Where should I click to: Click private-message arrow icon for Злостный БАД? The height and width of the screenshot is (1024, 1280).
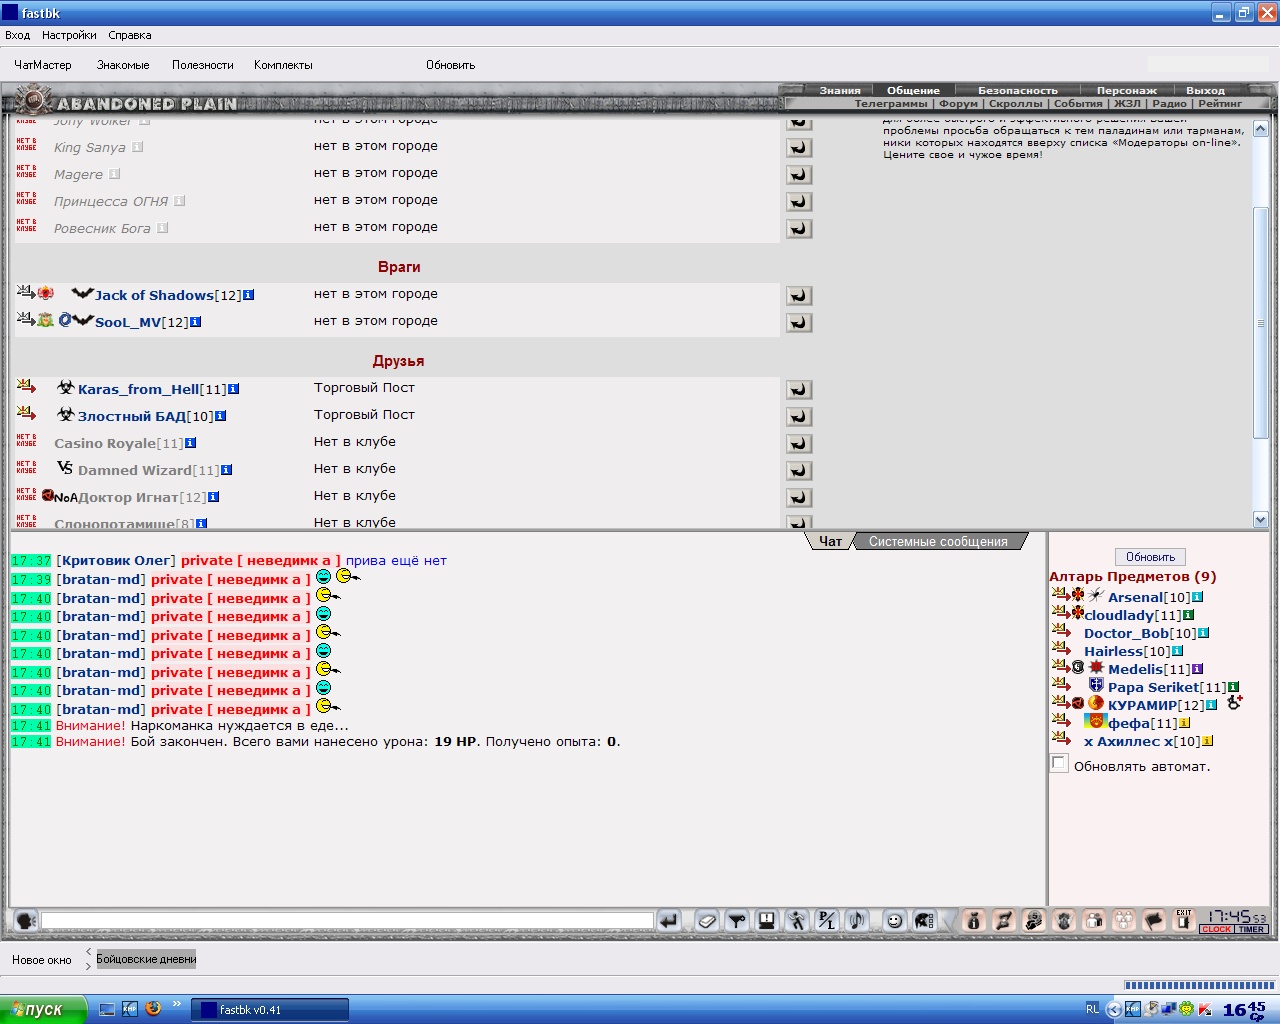pyautogui.click(x=27, y=413)
